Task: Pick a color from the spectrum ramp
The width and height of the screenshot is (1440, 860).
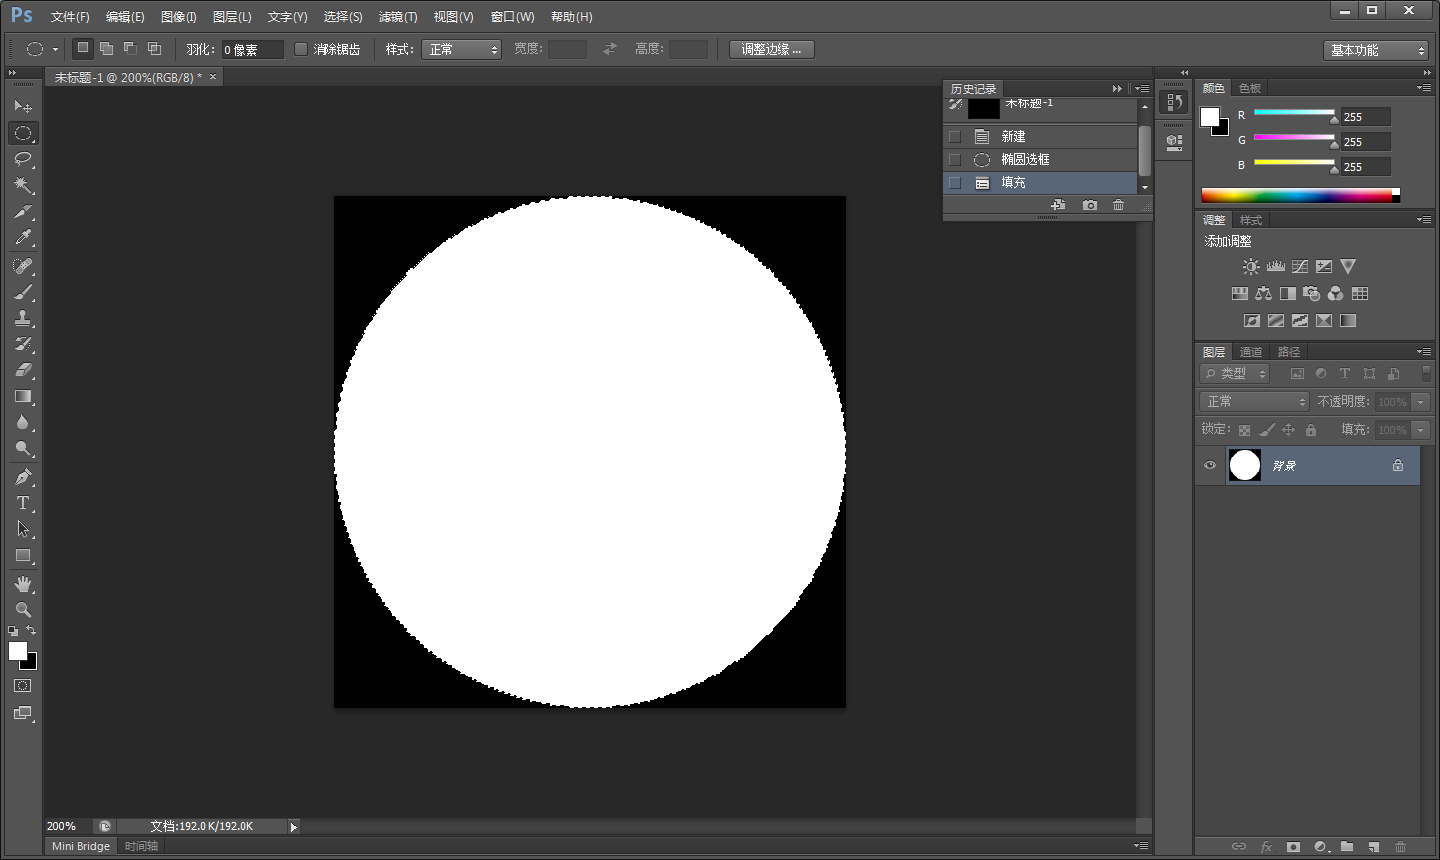Action: click(x=1300, y=195)
